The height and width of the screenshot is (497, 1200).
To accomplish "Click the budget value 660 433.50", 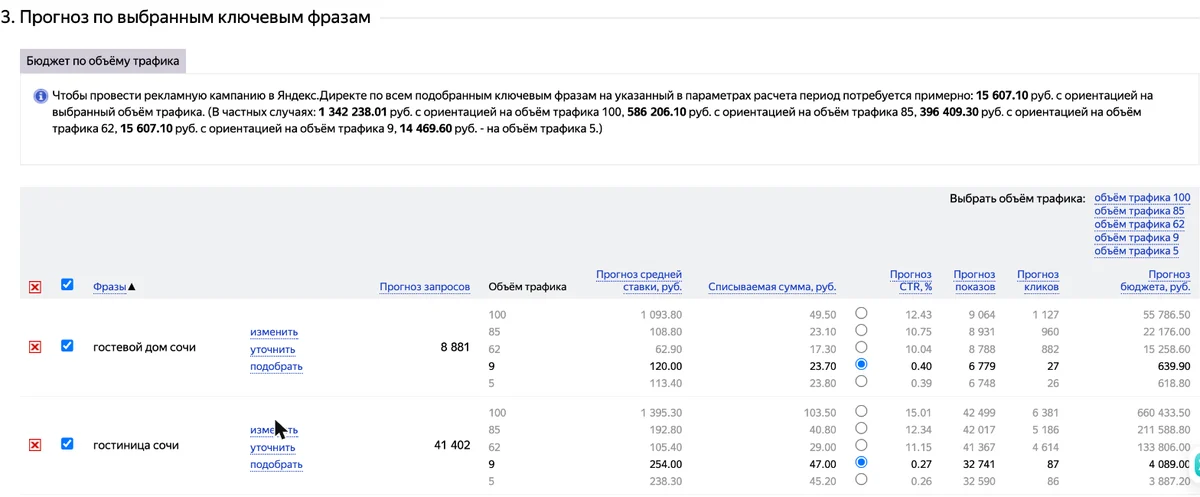I will pyautogui.click(x=1161, y=413).
